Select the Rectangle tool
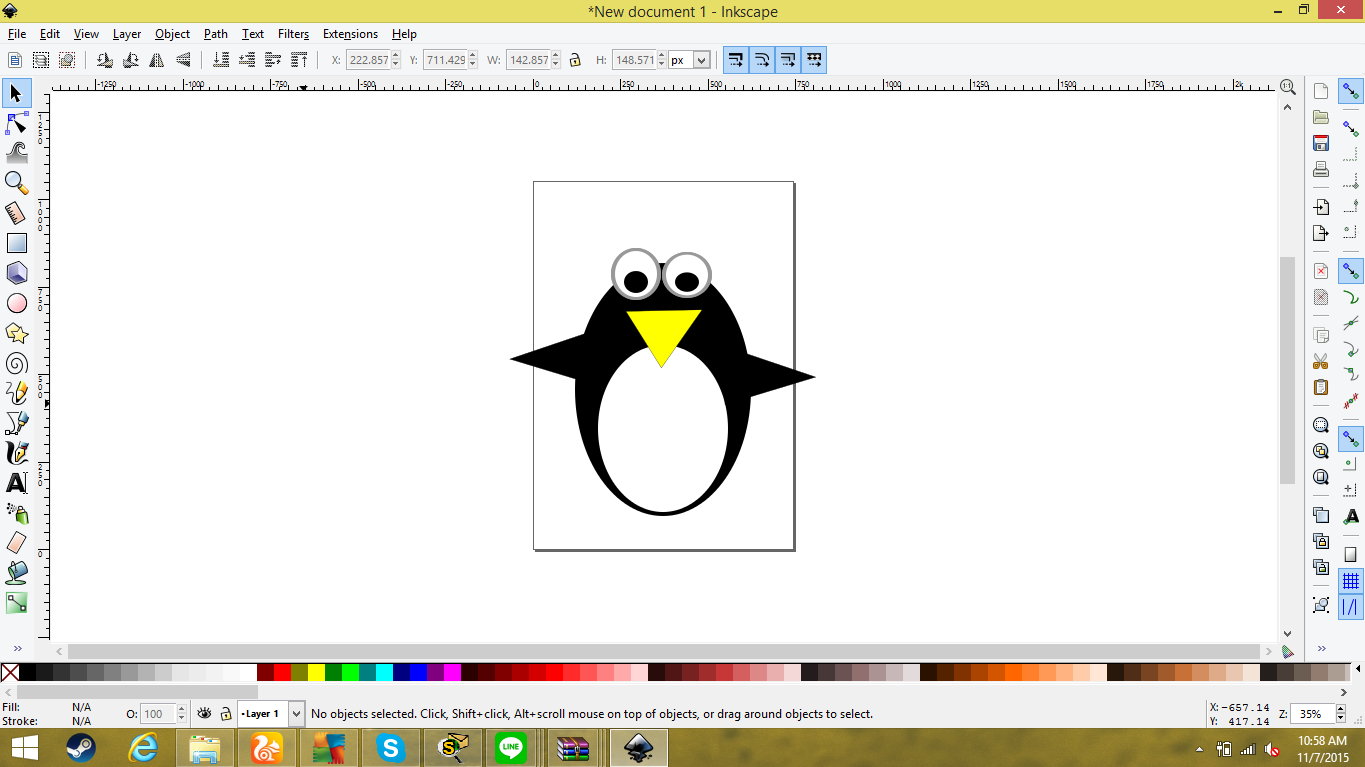The height and width of the screenshot is (767, 1365). (17, 243)
